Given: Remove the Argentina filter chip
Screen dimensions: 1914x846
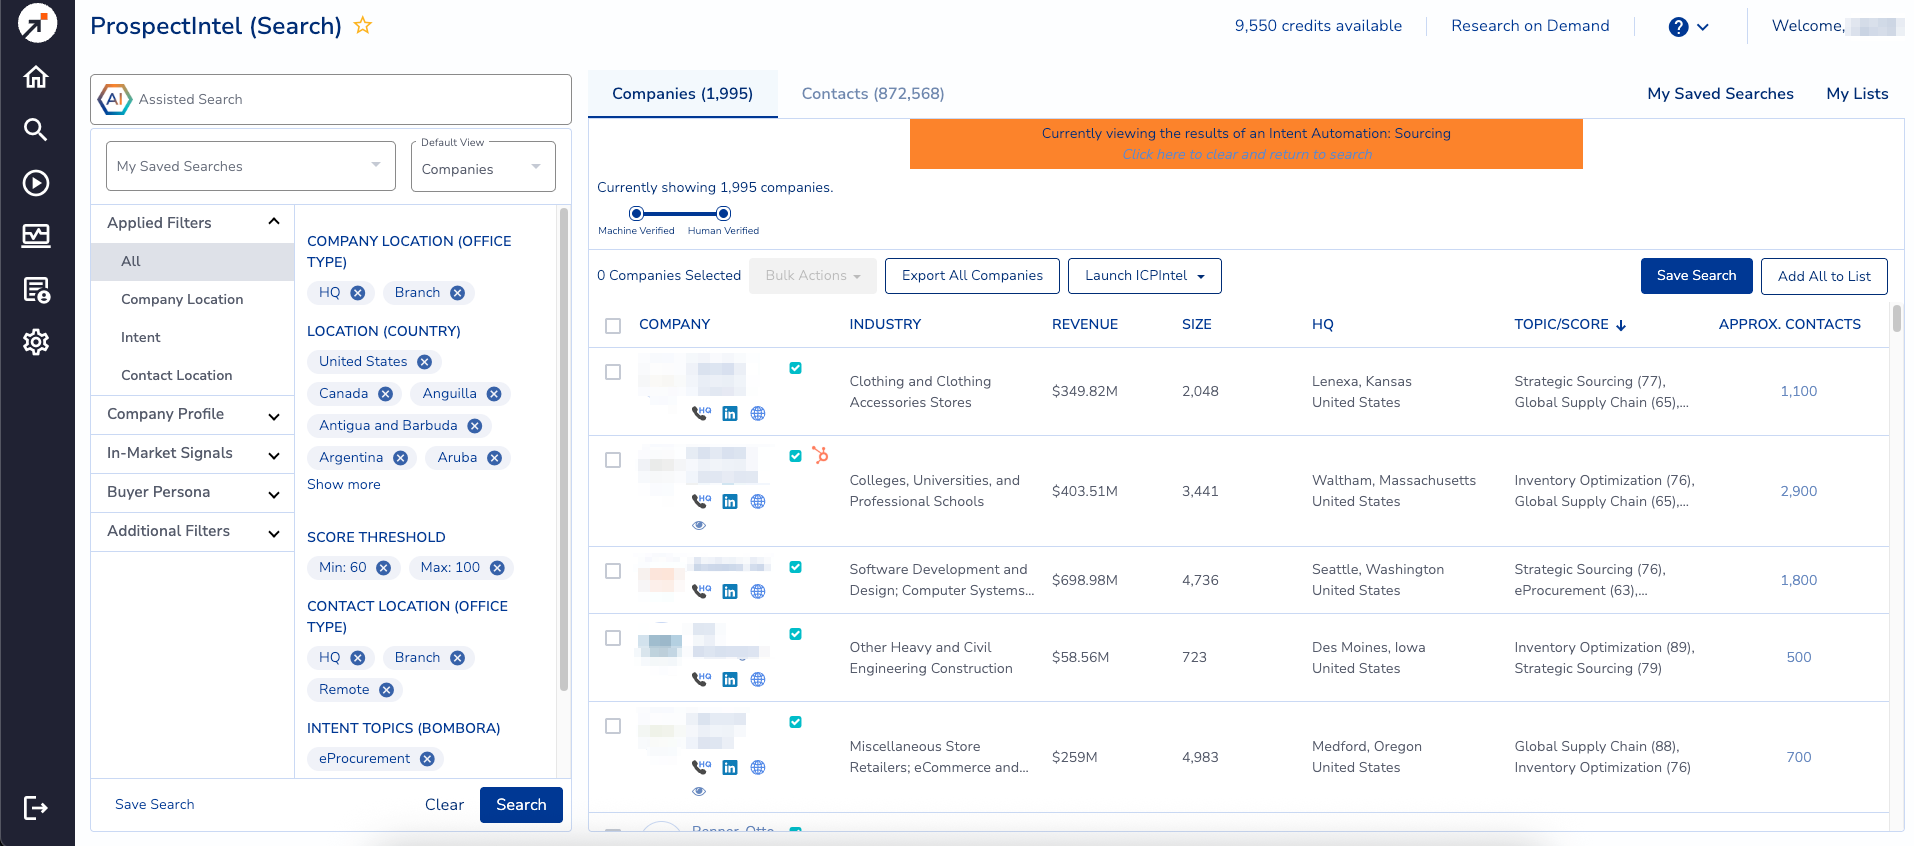Looking at the screenshot, I should tap(401, 458).
